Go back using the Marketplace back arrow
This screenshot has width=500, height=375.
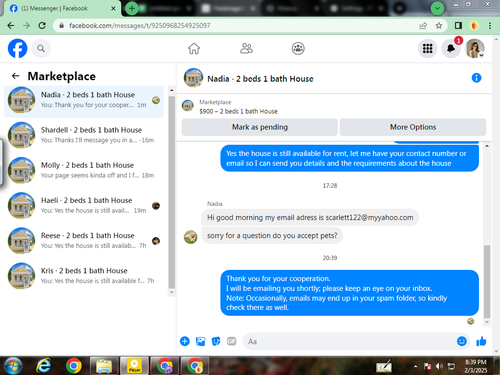pos(15,76)
